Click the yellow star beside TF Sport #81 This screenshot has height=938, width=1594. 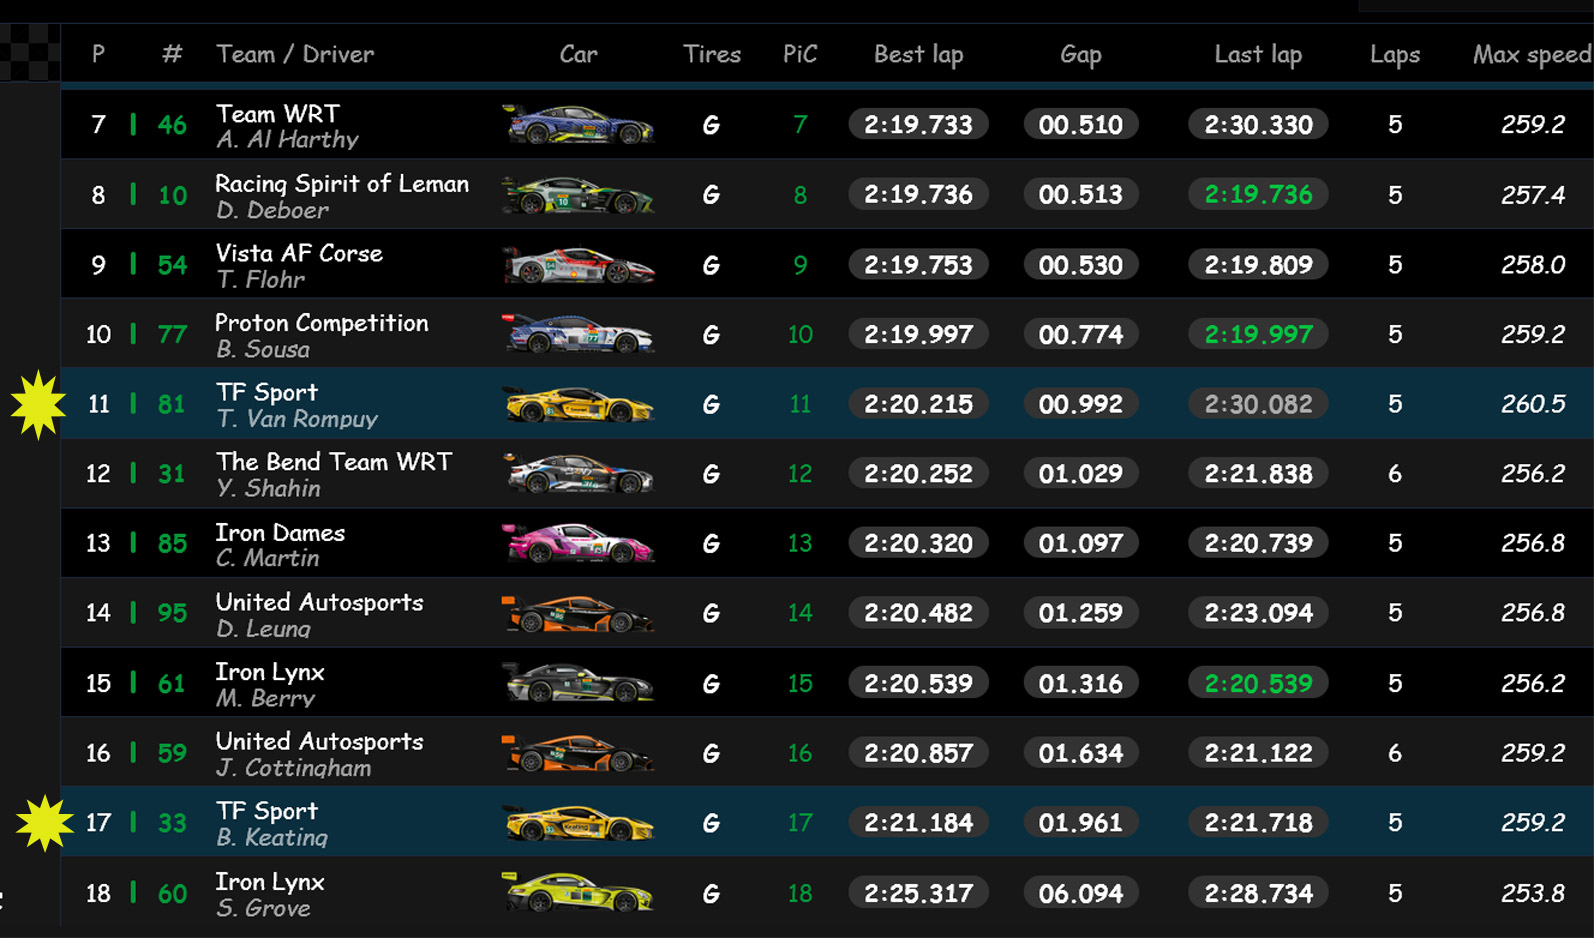[x=38, y=404]
